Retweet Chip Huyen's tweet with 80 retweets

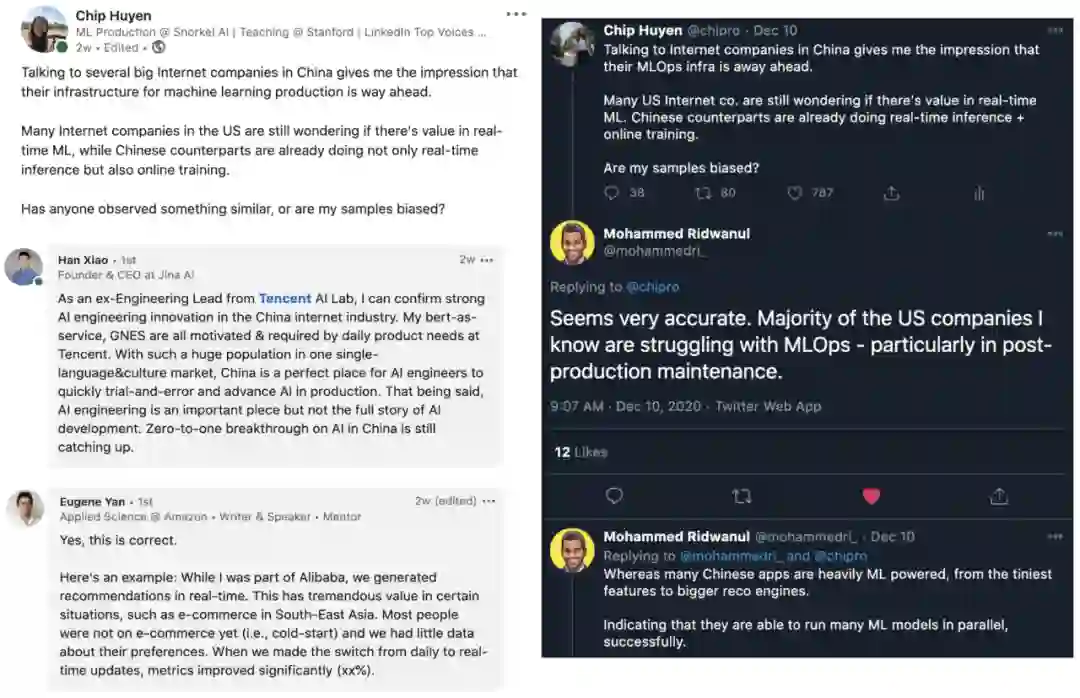point(702,193)
